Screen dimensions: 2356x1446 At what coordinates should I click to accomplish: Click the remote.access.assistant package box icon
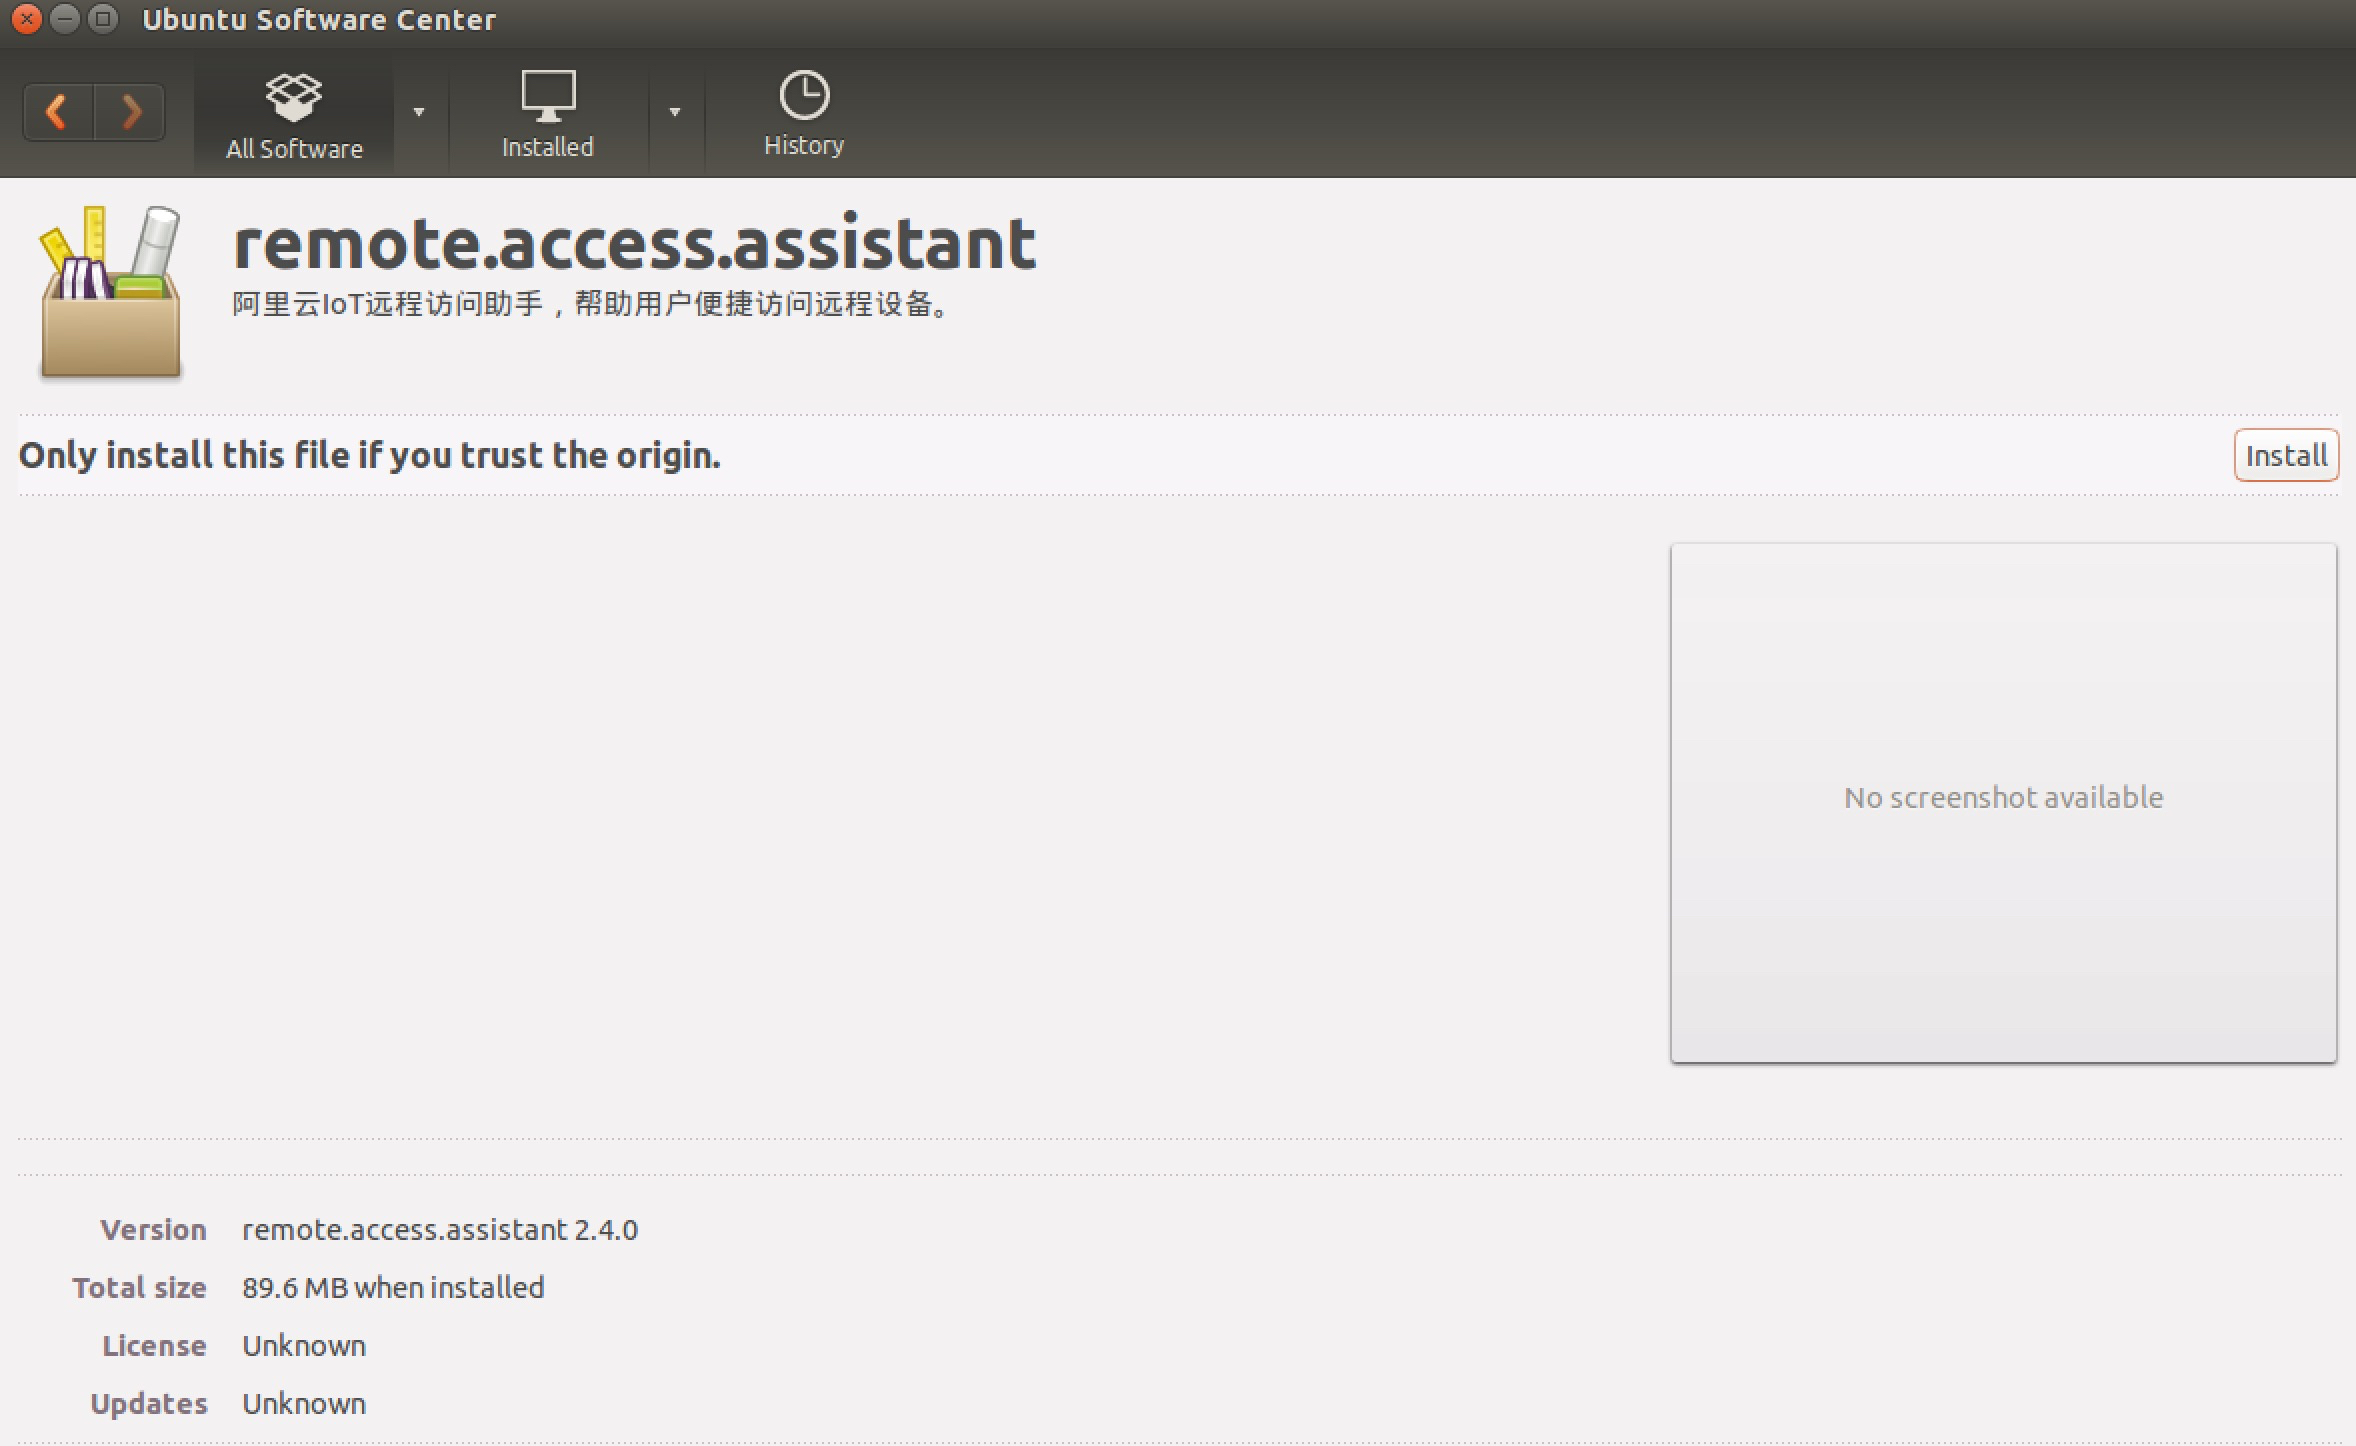tap(111, 293)
